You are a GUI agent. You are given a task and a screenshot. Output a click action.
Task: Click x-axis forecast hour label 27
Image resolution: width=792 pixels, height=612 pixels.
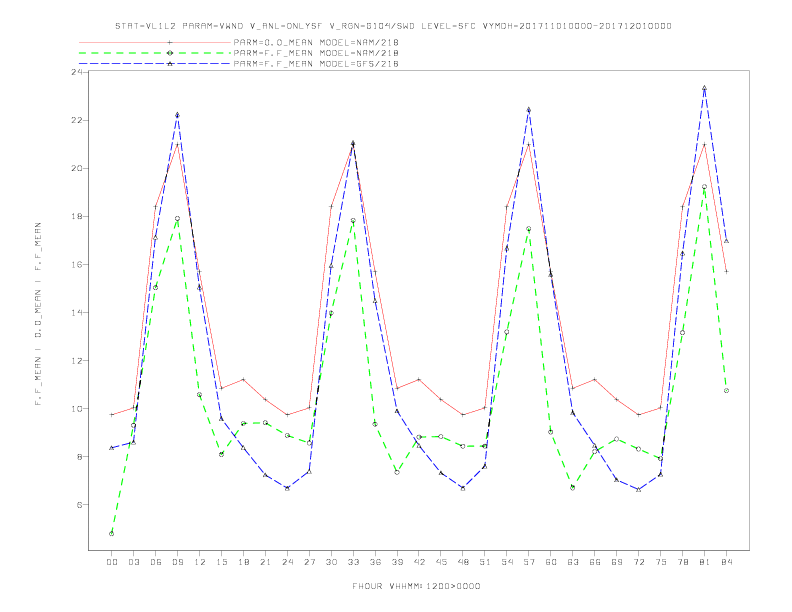coord(309,562)
